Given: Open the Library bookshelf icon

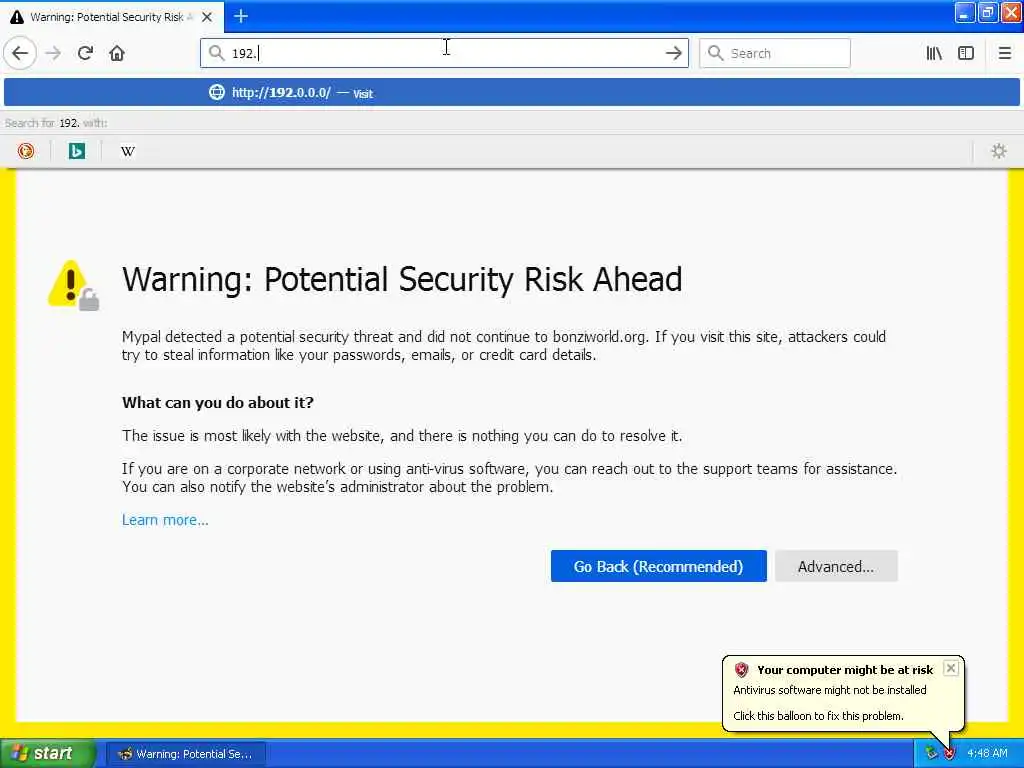Looking at the screenshot, I should click(934, 53).
